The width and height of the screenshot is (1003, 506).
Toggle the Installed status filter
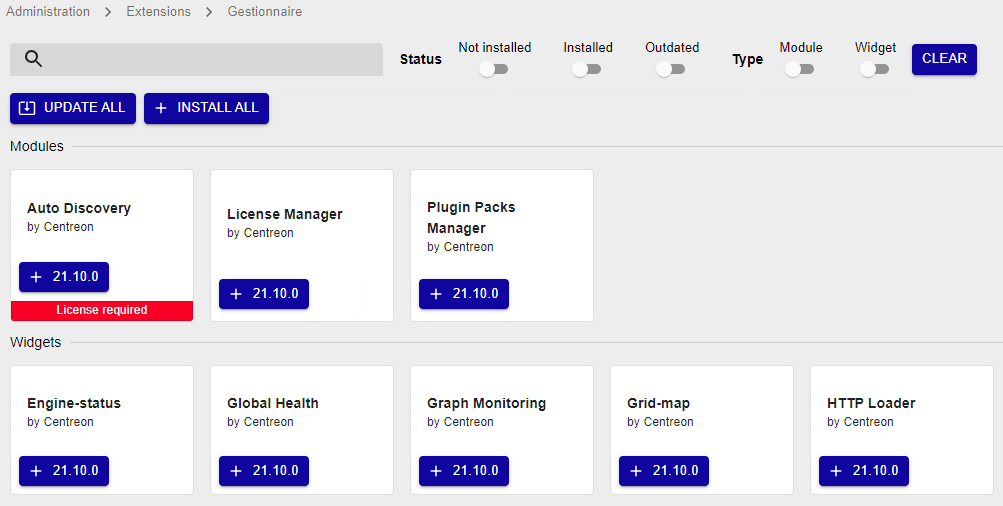pyautogui.click(x=586, y=69)
